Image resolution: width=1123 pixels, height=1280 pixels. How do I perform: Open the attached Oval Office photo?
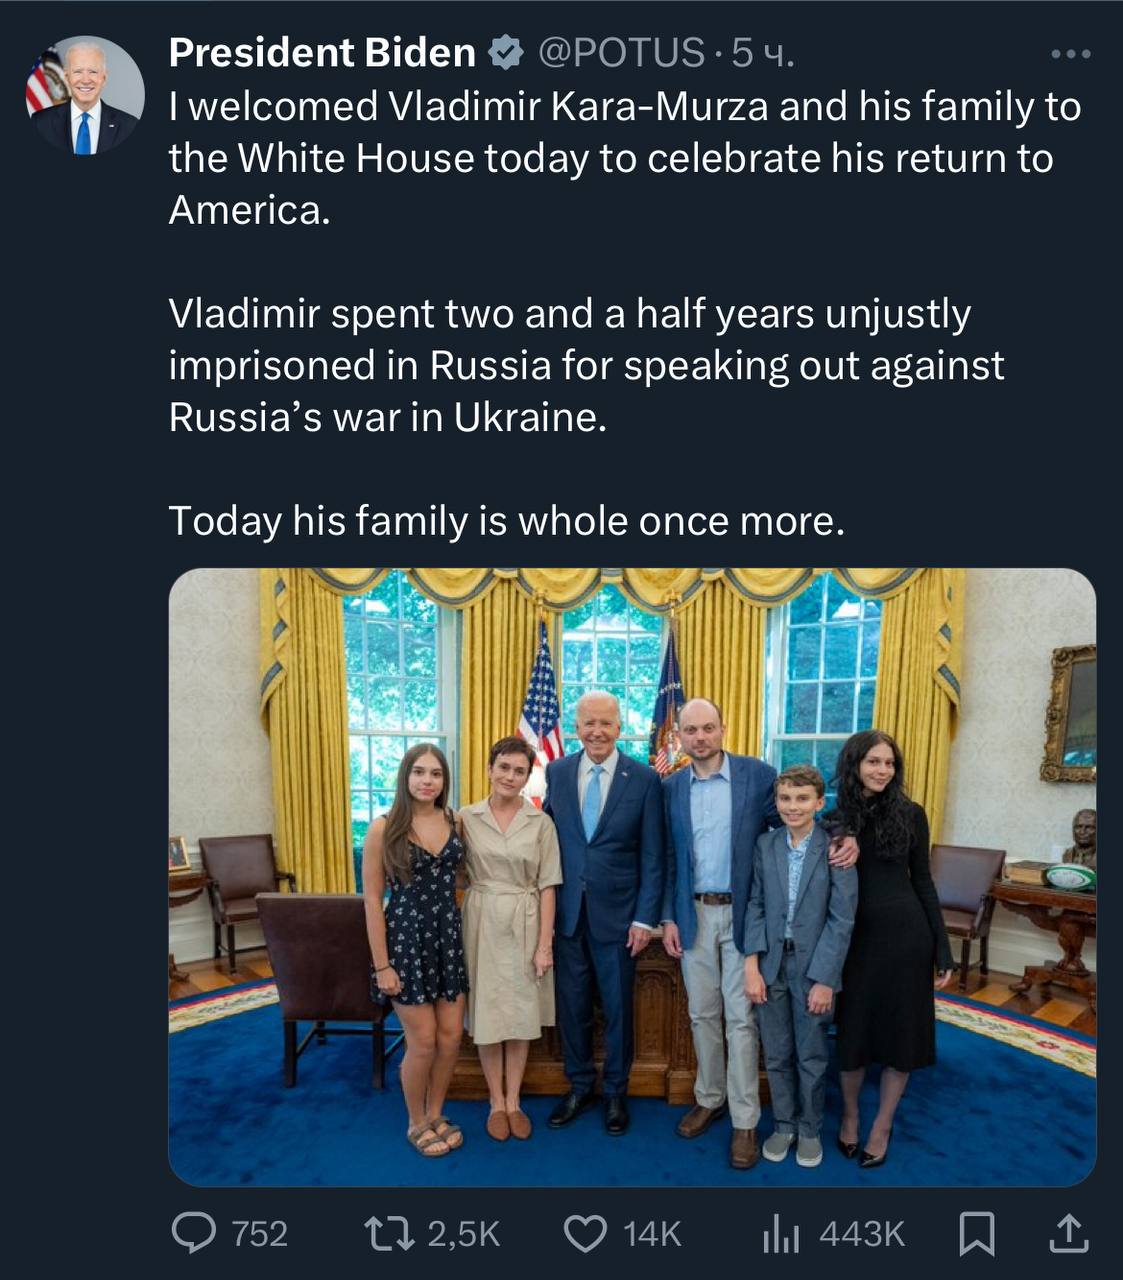632,877
